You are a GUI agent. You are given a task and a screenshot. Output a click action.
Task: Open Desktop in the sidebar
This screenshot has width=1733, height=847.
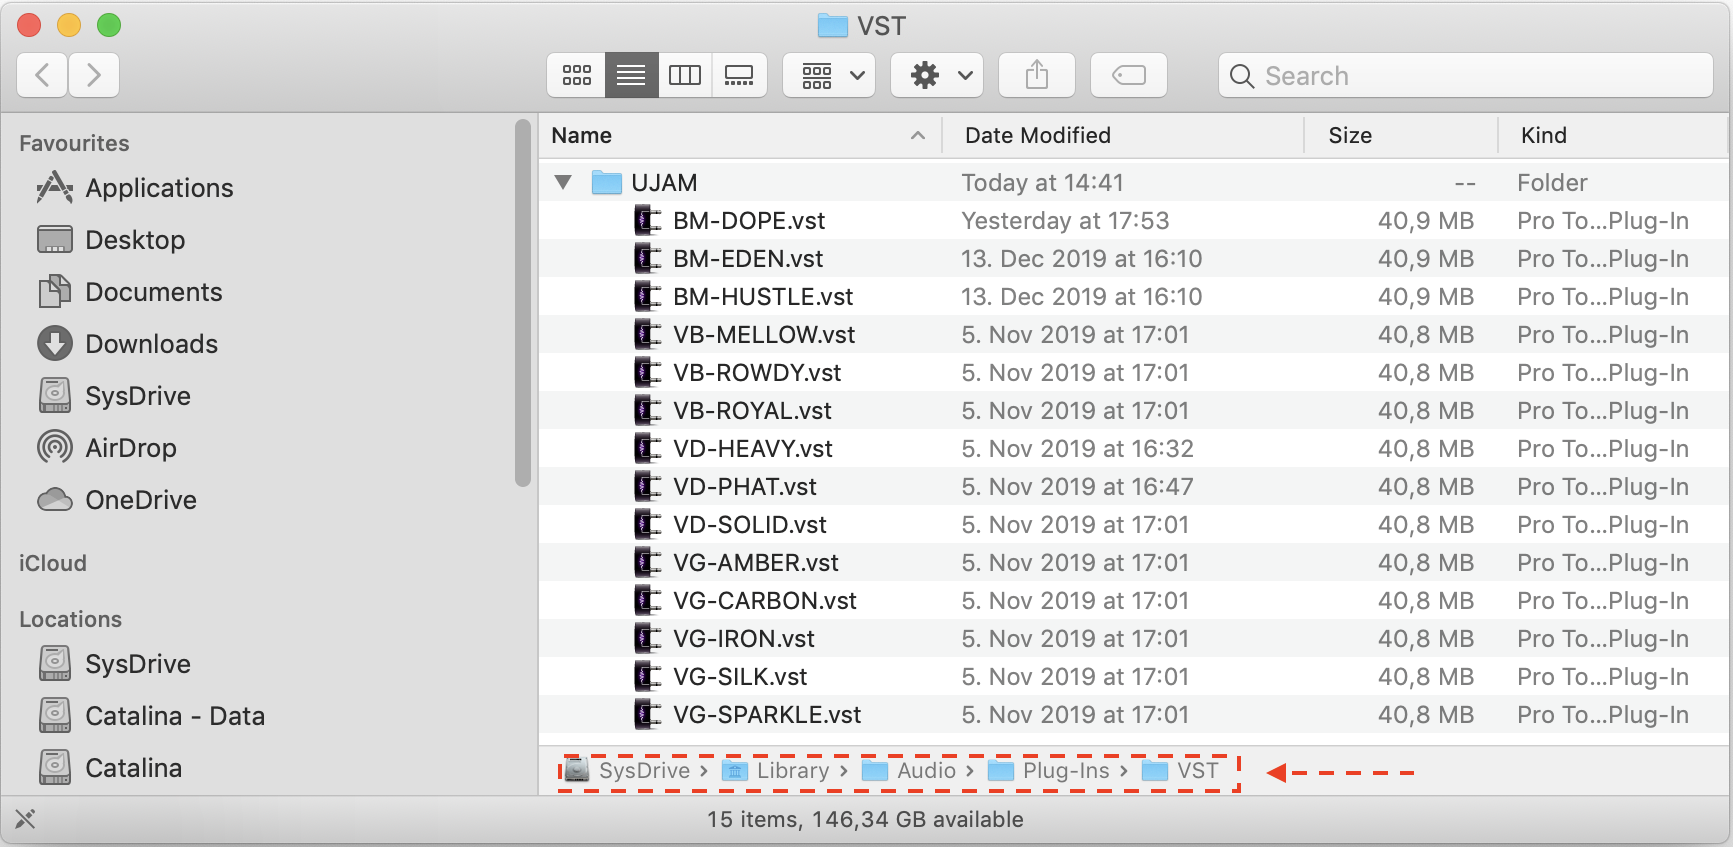[x=111, y=240]
